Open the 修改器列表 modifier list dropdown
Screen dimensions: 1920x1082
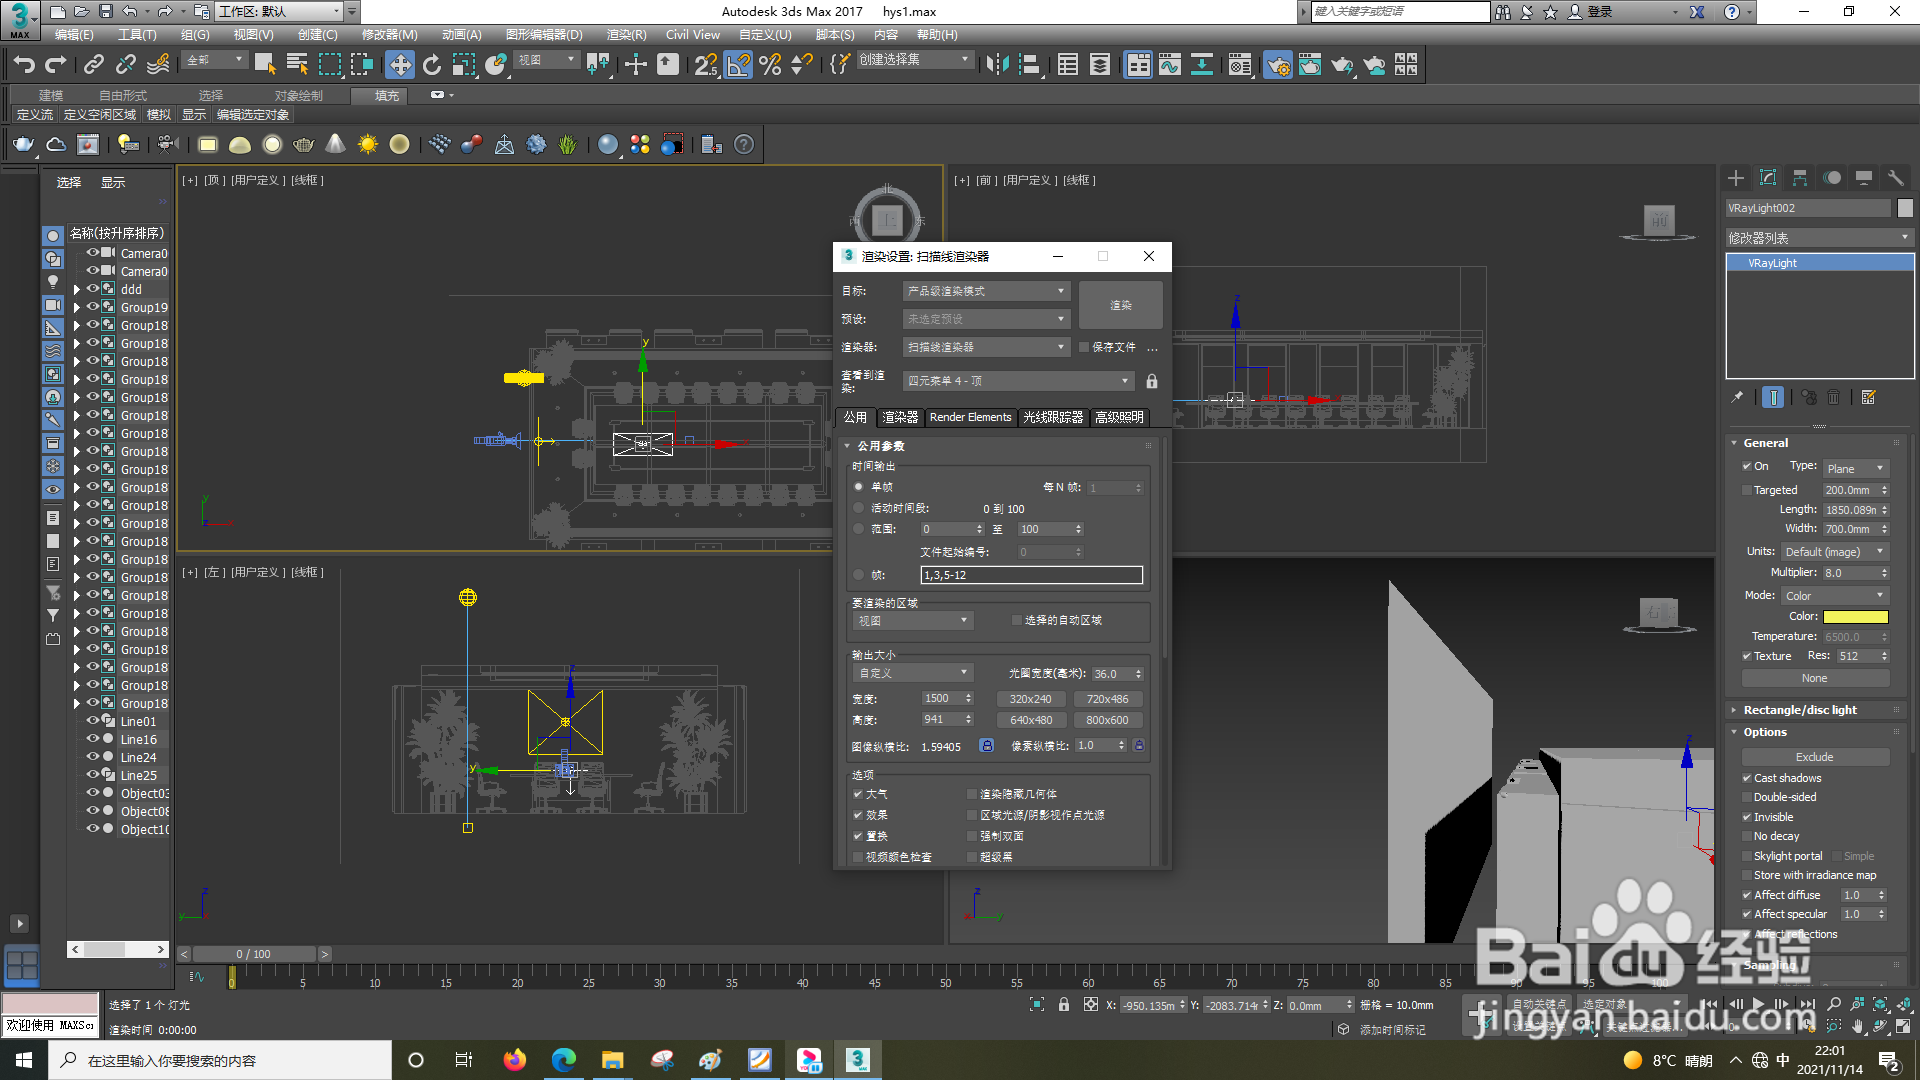click(x=1819, y=238)
